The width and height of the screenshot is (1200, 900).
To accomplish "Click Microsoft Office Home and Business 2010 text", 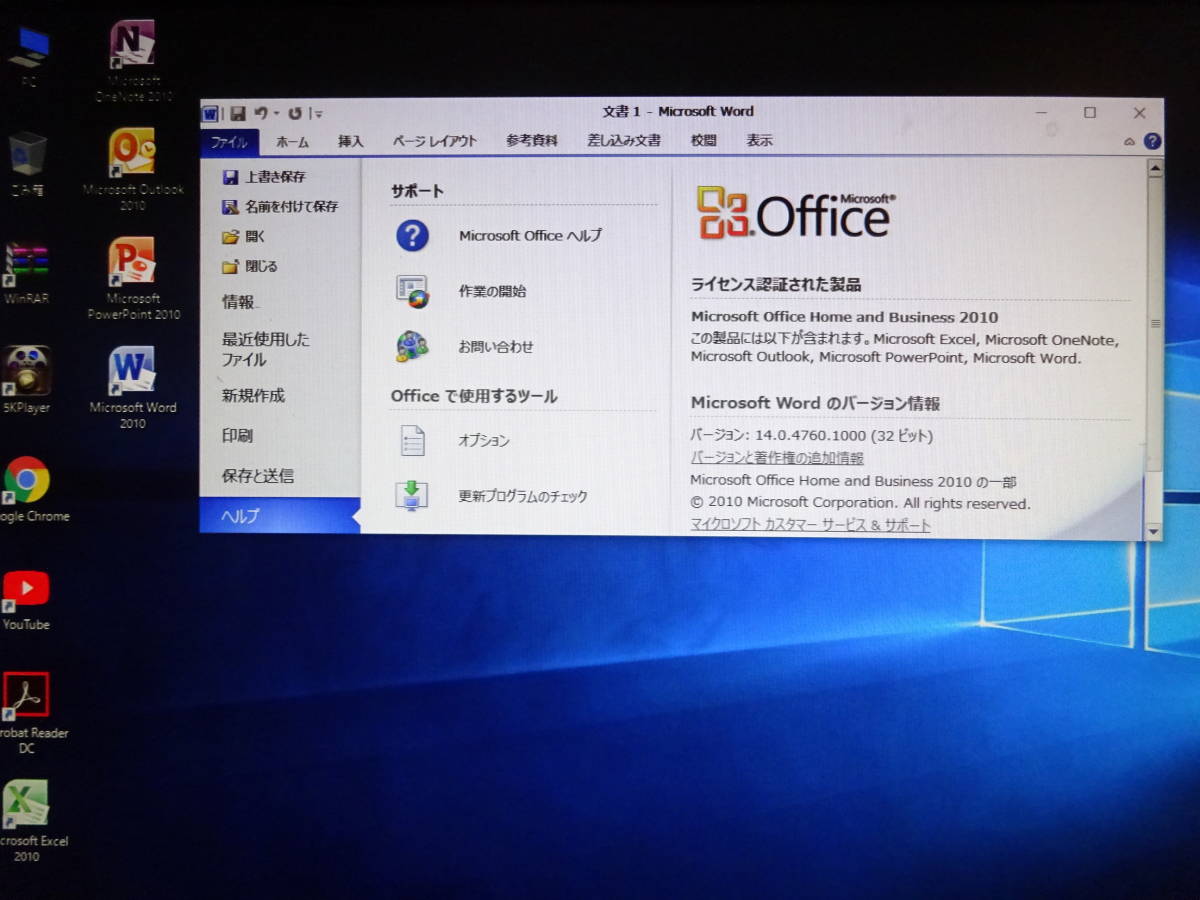I will 845,318.
